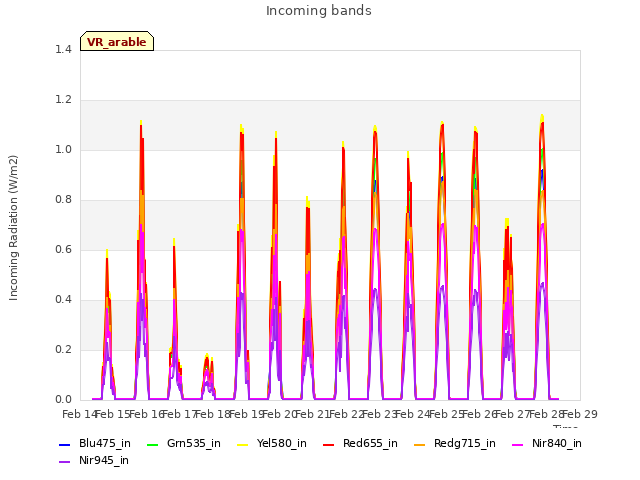Click the Feb 14 x-axis tick label
The image size is (640, 480).
[79, 414]
